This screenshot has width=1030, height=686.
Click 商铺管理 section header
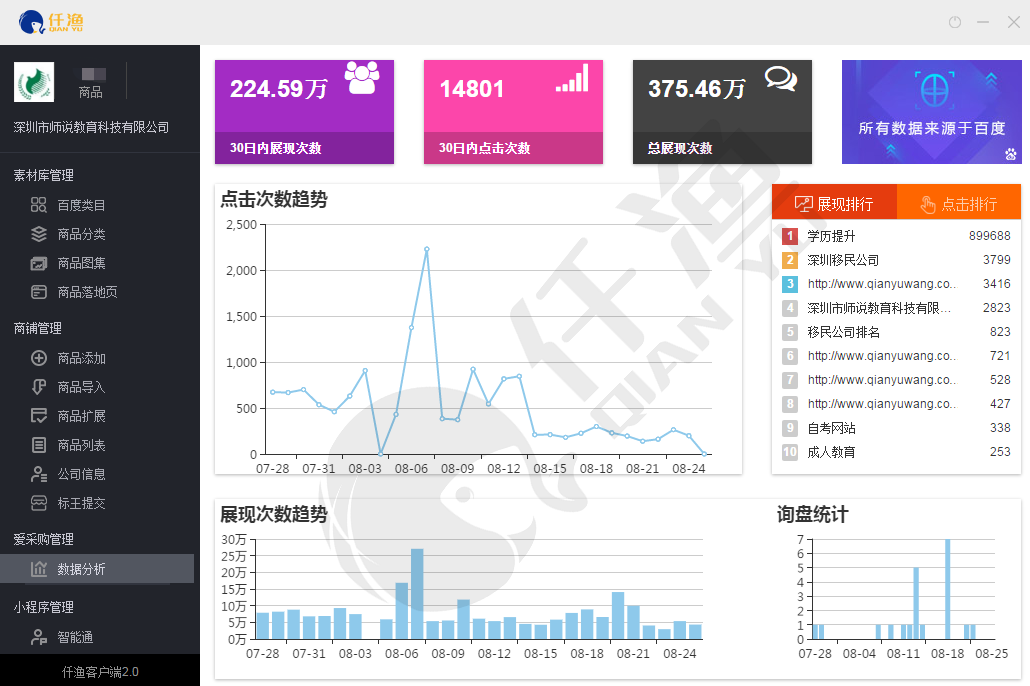point(37,328)
